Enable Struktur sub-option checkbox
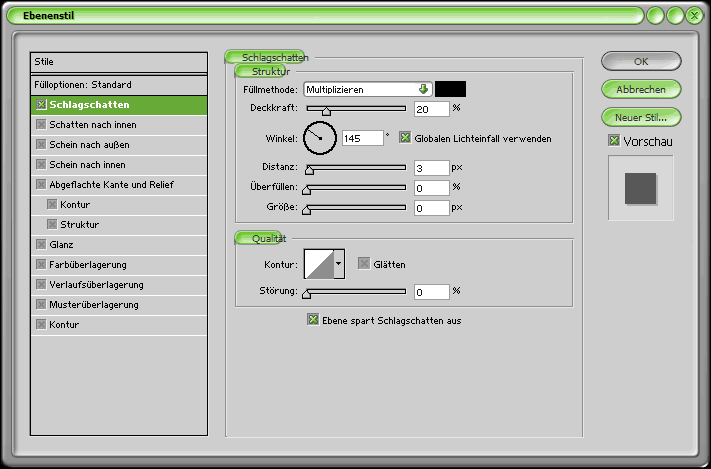The image size is (711, 469). point(52,225)
